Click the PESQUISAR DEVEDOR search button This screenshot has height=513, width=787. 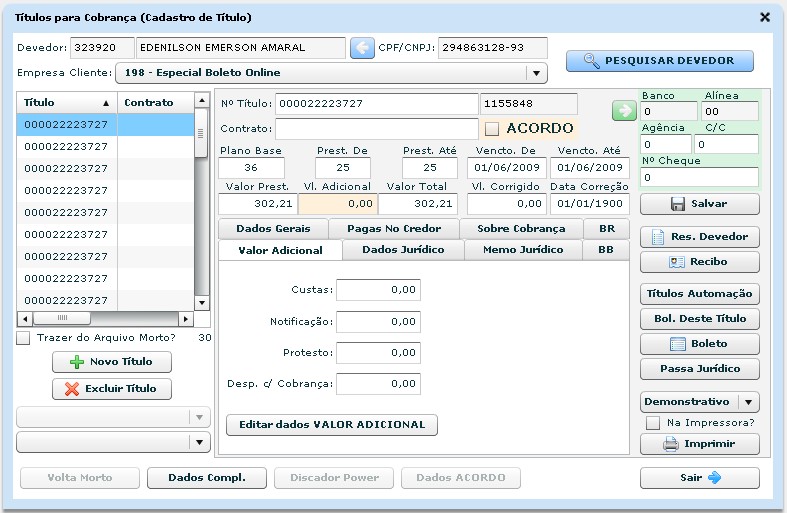[660, 61]
